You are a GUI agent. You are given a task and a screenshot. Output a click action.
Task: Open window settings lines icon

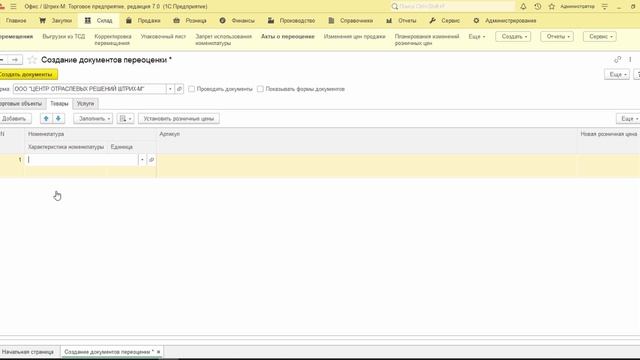click(605, 7)
